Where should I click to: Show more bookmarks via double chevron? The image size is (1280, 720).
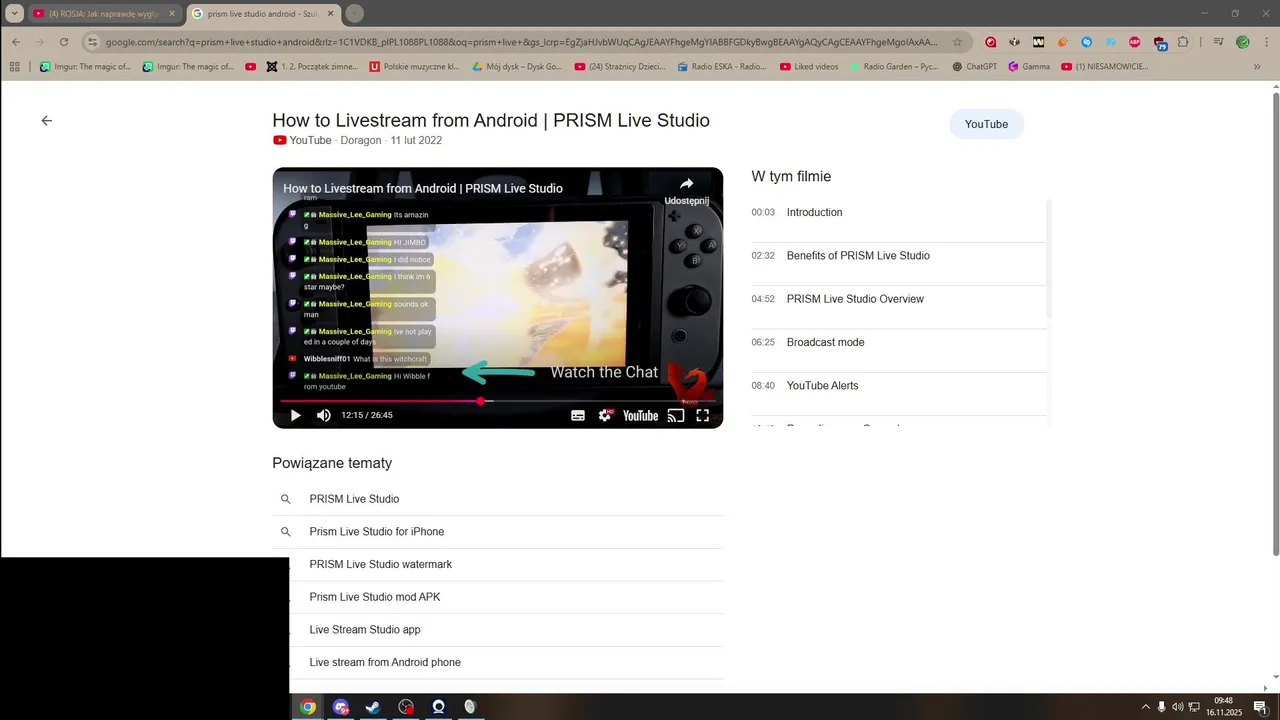point(1257,67)
